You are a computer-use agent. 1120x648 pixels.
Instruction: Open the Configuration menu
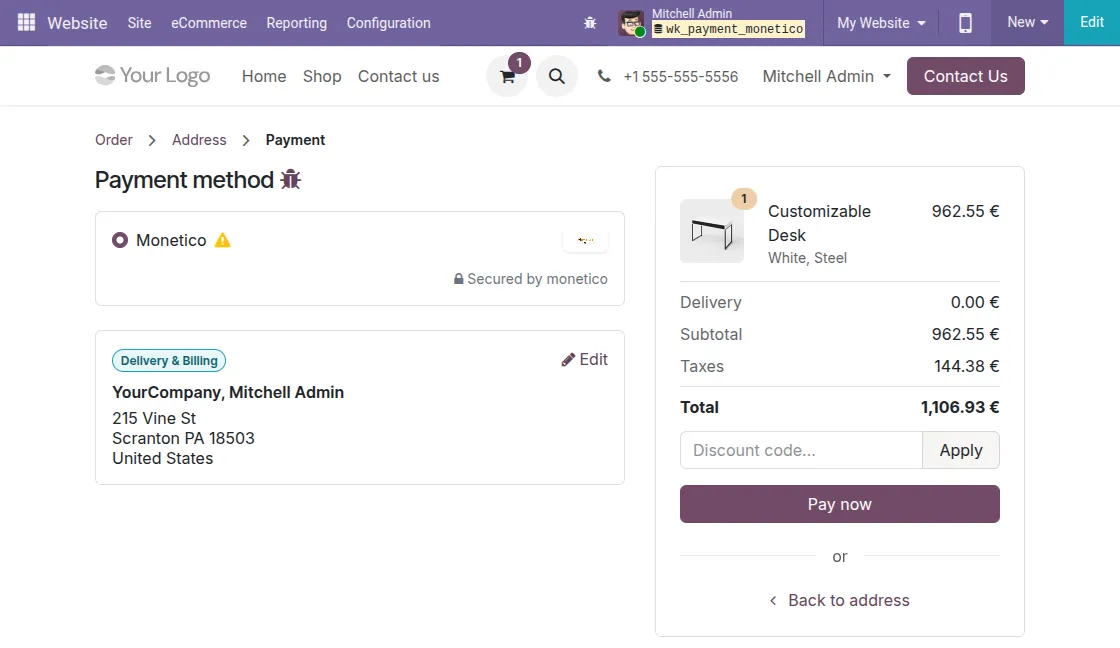(389, 23)
